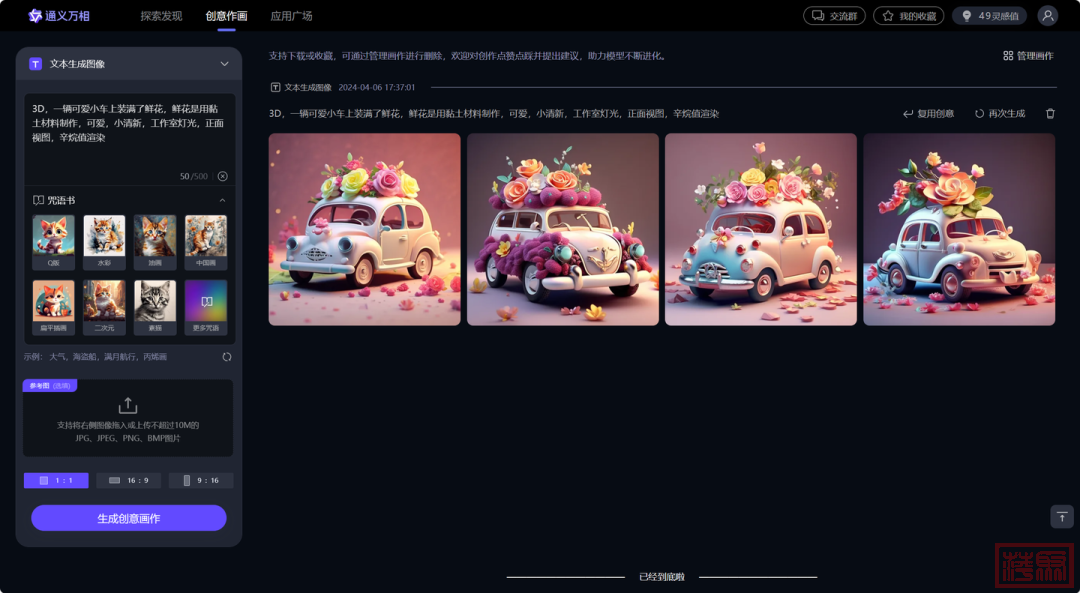The image size is (1080, 593).
Task: Click the upload reference image icon
Action: click(128, 405)
